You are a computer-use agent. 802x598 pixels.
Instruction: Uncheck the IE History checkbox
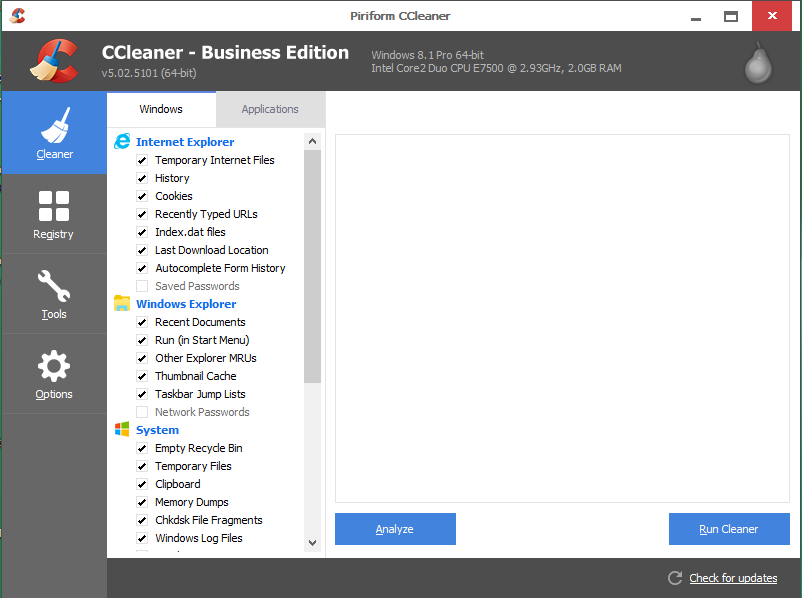point(142,179)
